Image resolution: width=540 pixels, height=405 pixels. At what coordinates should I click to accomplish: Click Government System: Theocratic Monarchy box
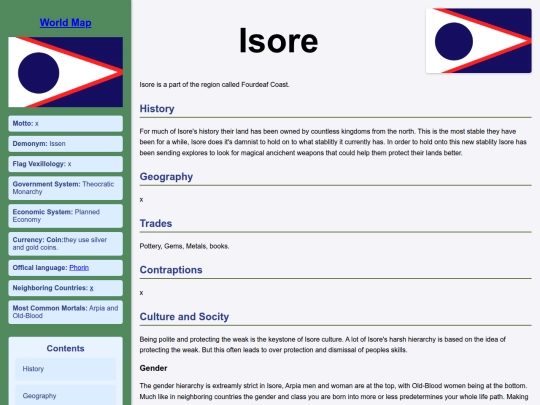65,188
